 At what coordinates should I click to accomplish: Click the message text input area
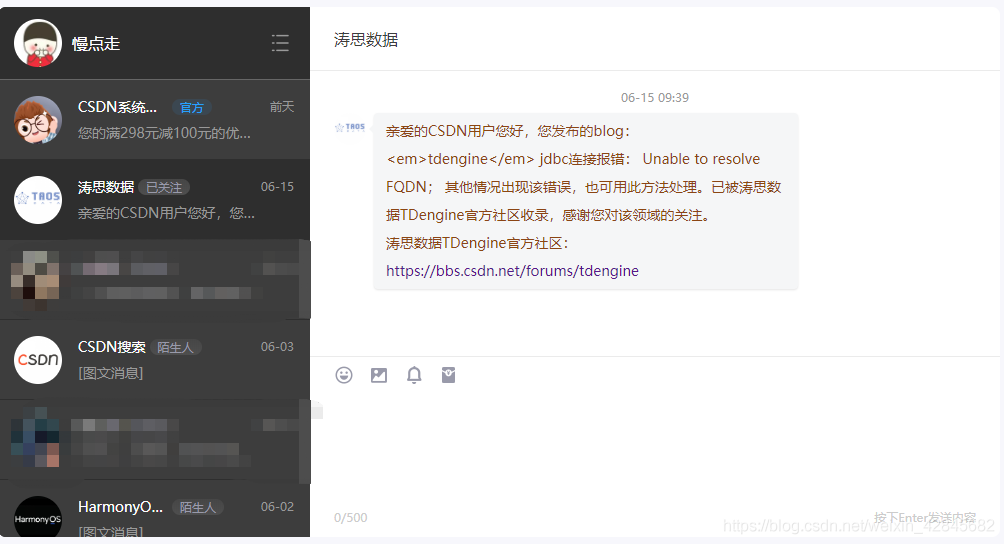pos(655,448)
